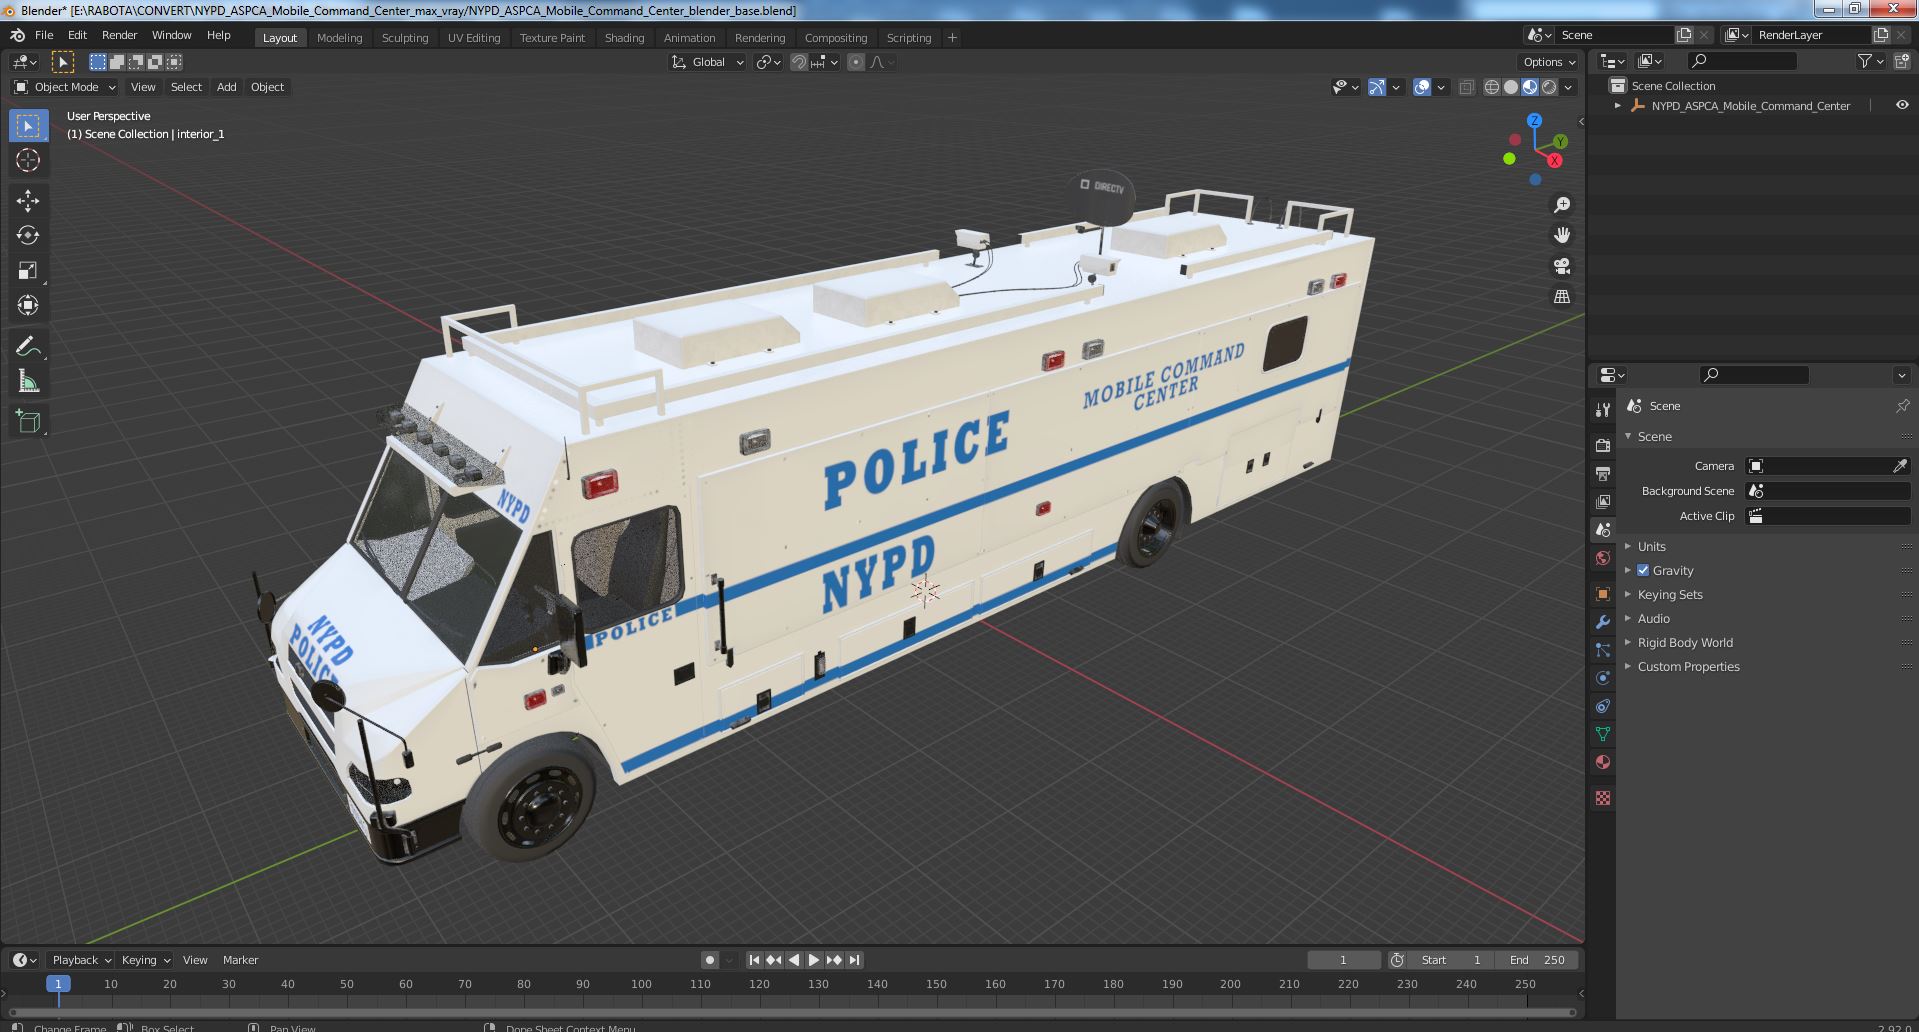The width and height of the screenshot is (1919, 1032).
Task: Toggle viewport overlays button
Action: point(1421,87)
